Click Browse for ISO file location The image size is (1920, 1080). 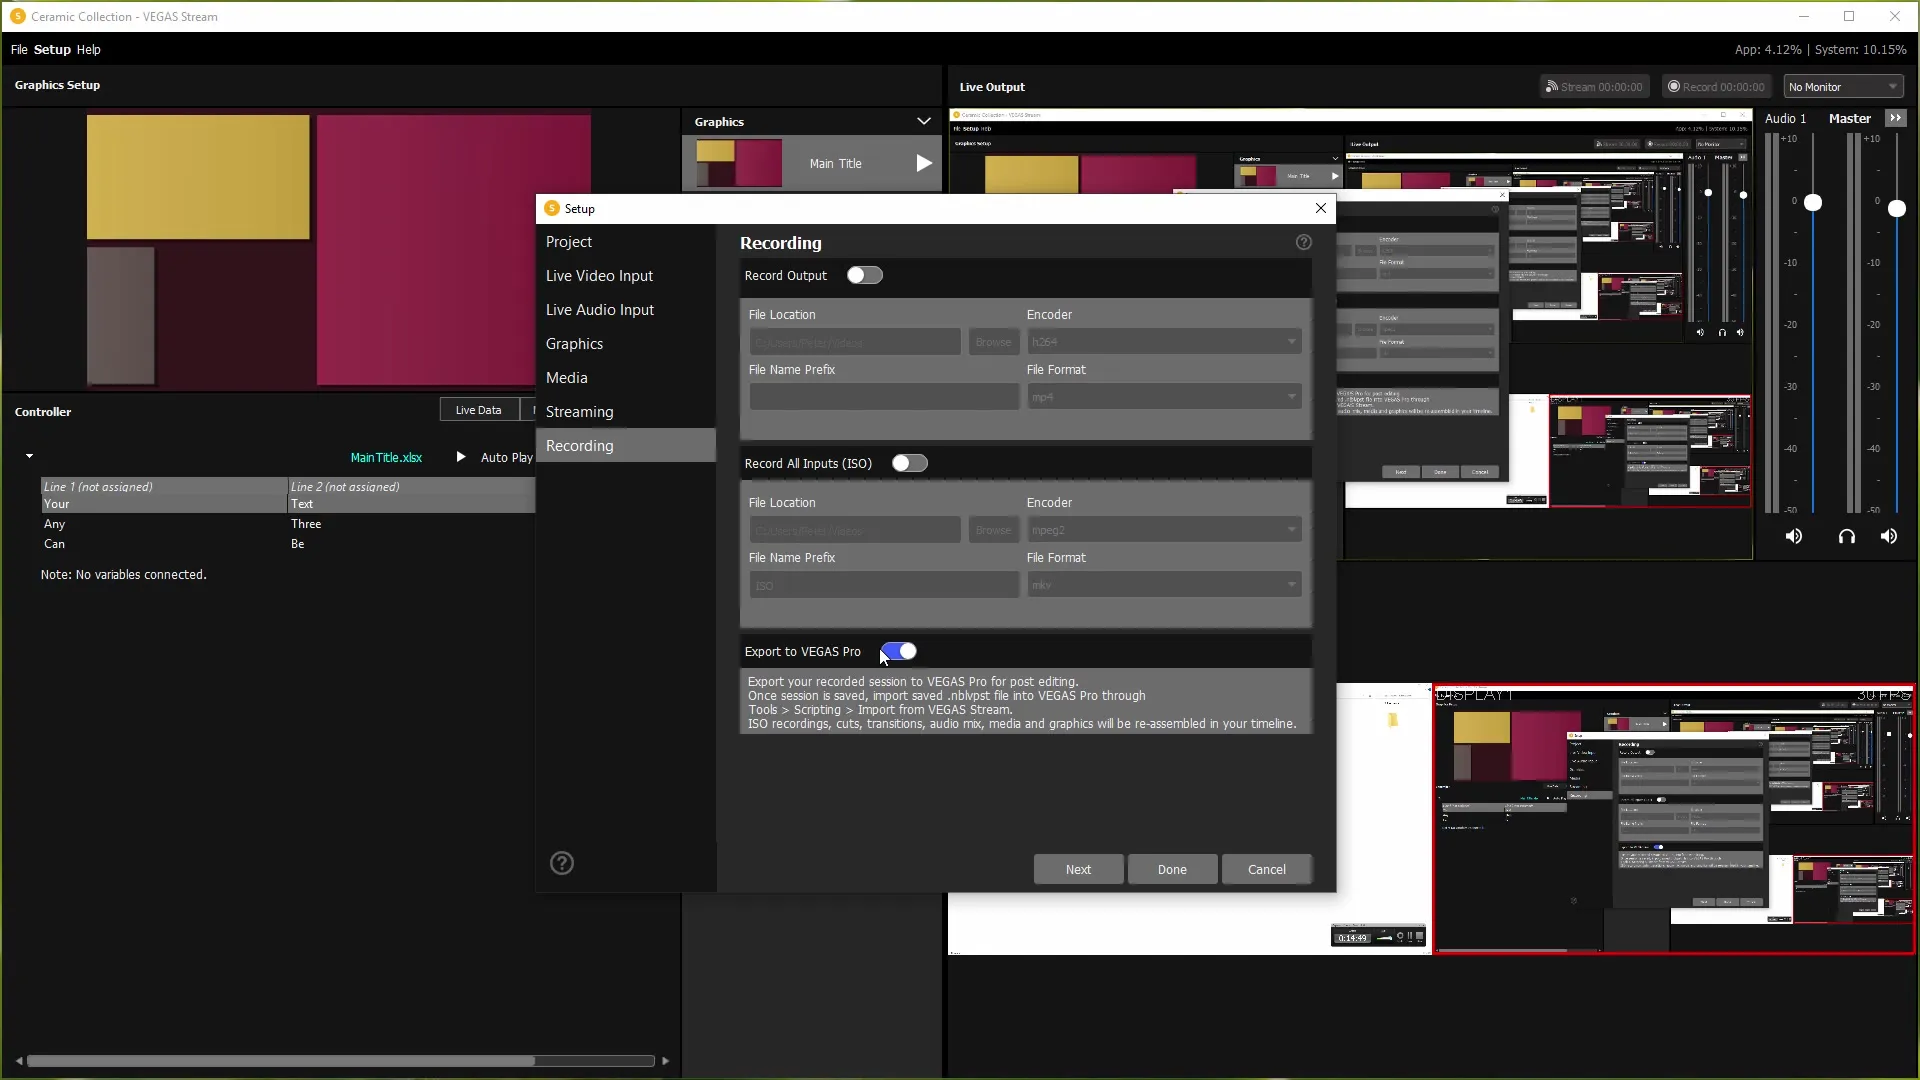pyautogui.click(x=993, y=530)
